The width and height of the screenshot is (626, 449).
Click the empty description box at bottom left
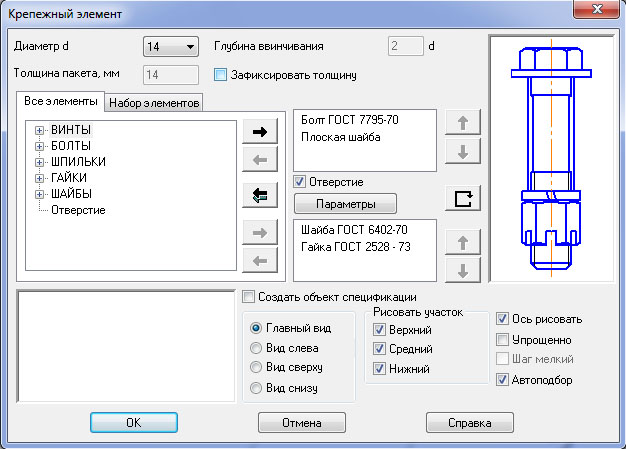126,346
